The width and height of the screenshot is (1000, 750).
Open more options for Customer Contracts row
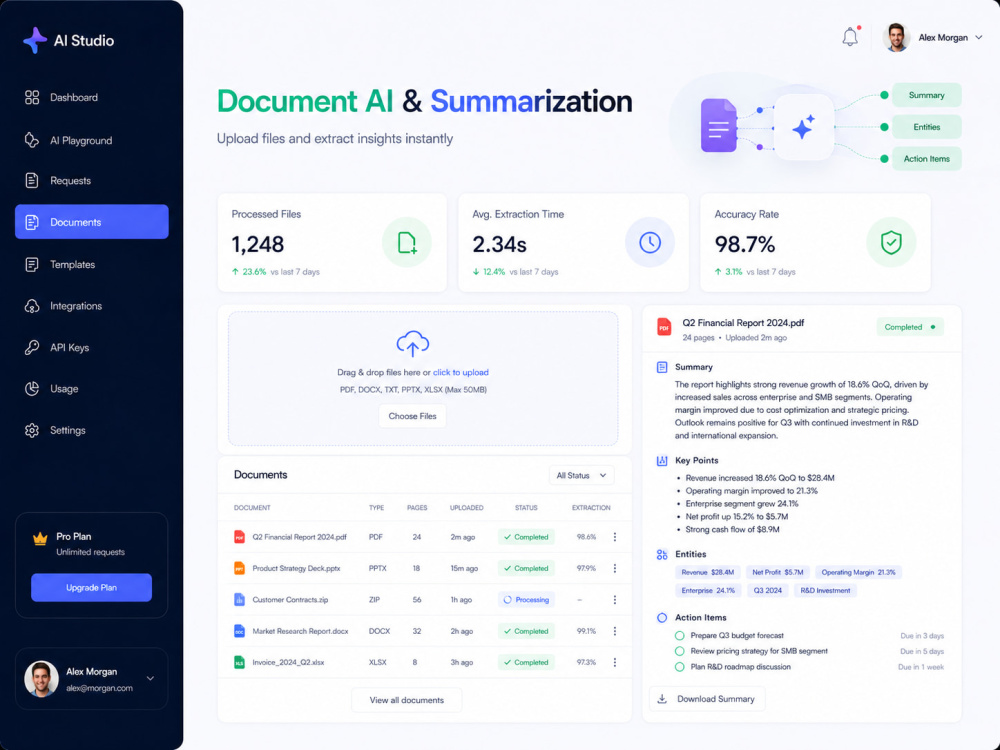615,599
